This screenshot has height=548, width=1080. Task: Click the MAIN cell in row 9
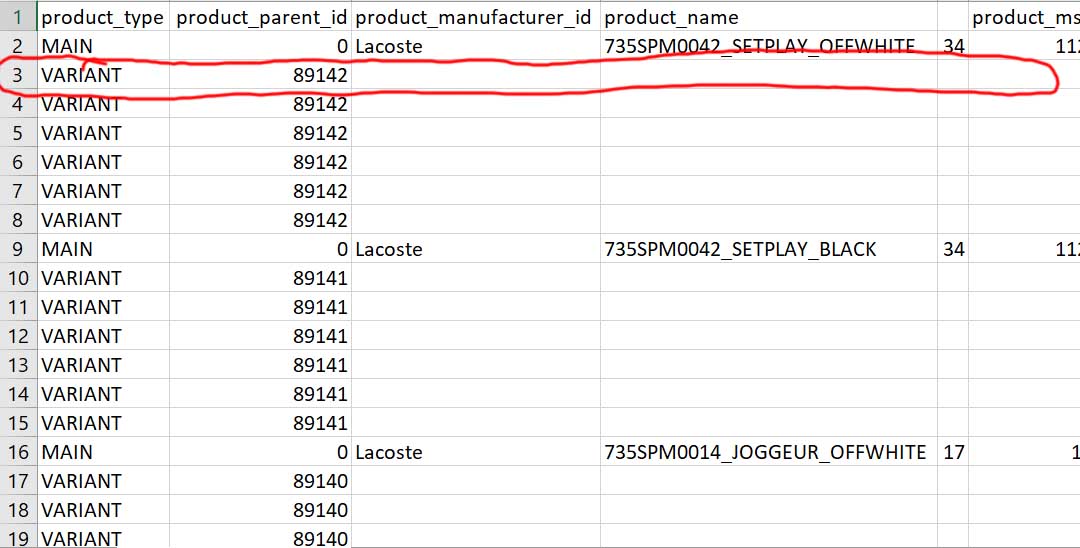(103, 249)
